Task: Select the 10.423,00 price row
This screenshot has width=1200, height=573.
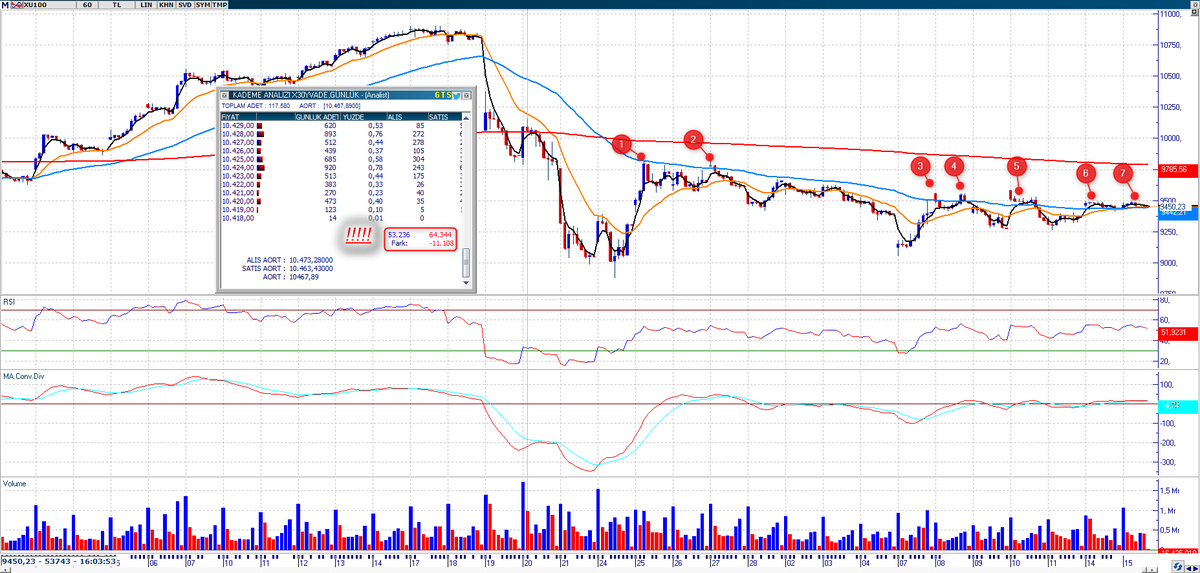Action: [x=341, y=176]
